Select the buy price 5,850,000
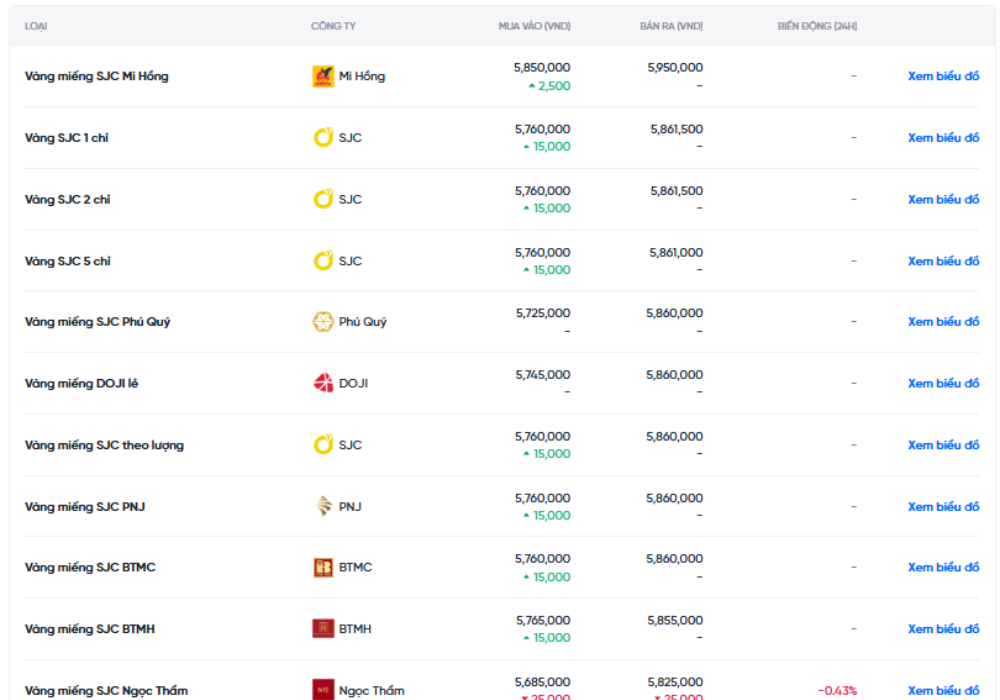Screen dimensions: 1000x700 coord(542,68)
